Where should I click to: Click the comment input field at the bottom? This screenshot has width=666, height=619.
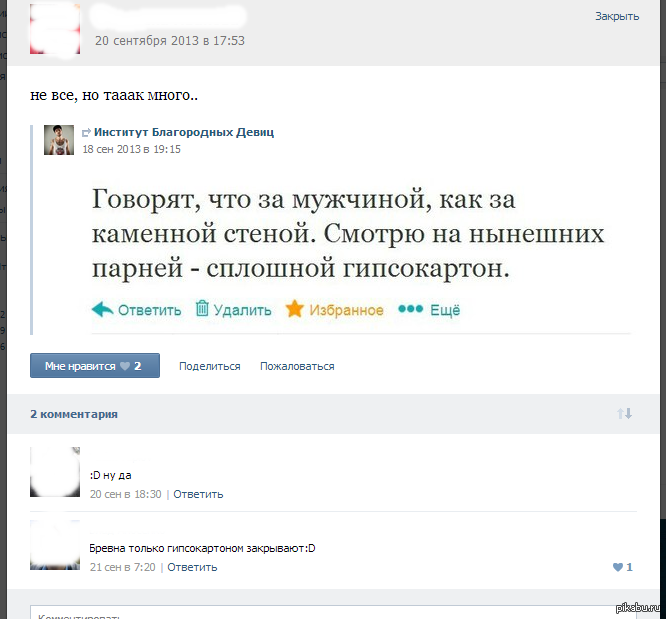click(x=330, y=612)
